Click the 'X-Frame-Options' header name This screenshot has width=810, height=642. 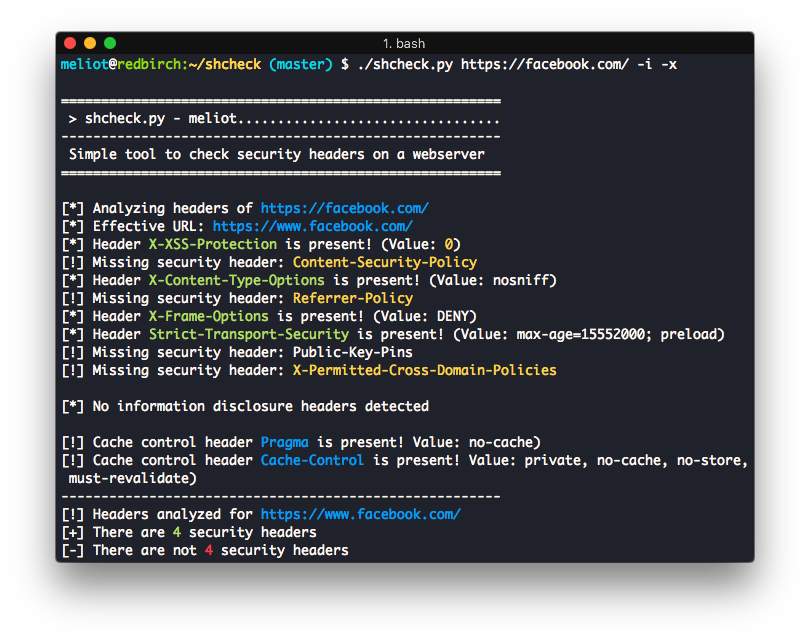click(209, 316)
